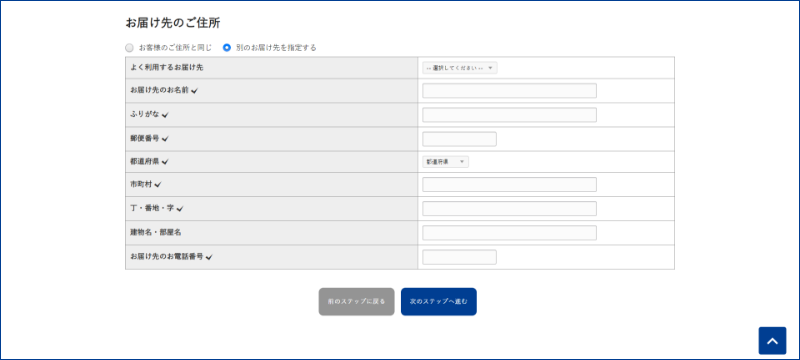The height and width of the screenshot is (360, 800).
Task: Select 'お客様のご住所と同じ' radio option
Action: (x=130, y=48)
